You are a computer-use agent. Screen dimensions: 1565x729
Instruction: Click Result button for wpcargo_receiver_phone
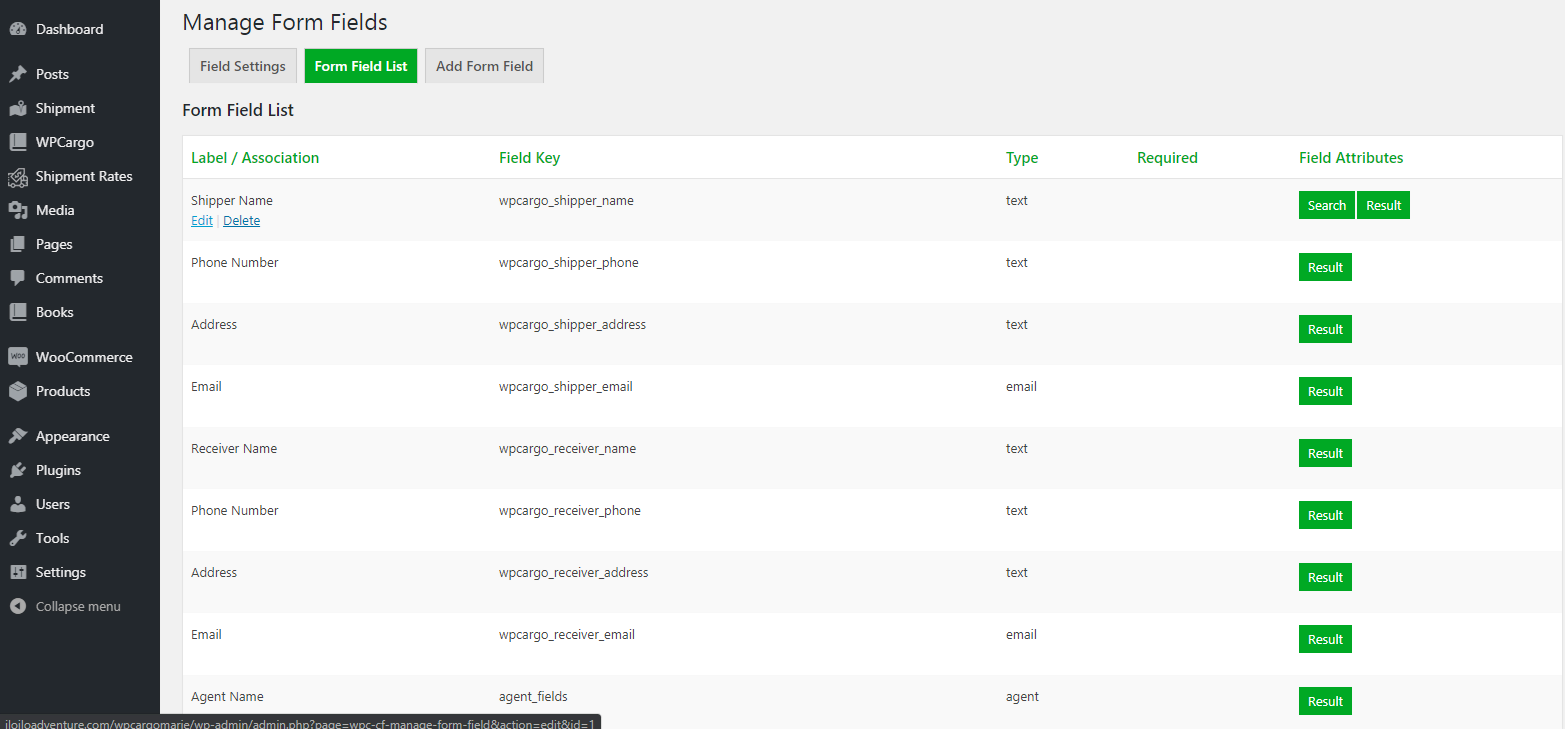[x=1325, y=515]
